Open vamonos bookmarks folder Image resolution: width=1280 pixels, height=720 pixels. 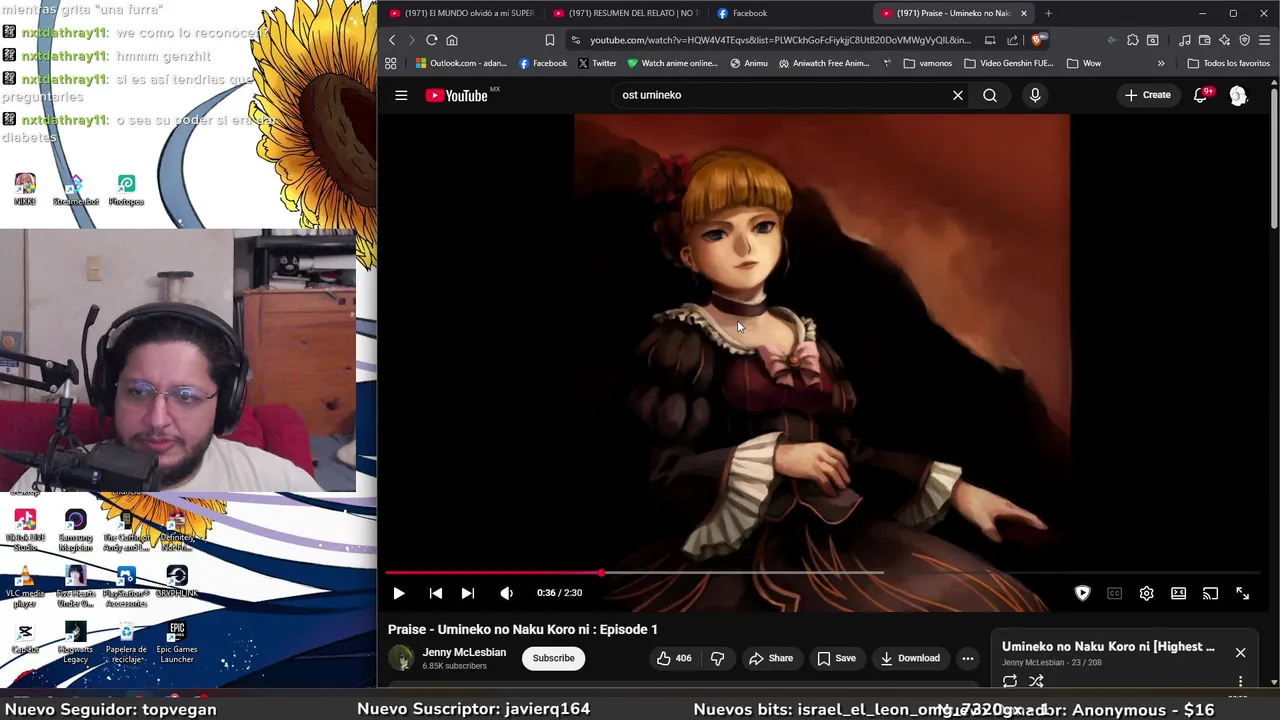tap(927, 63)
